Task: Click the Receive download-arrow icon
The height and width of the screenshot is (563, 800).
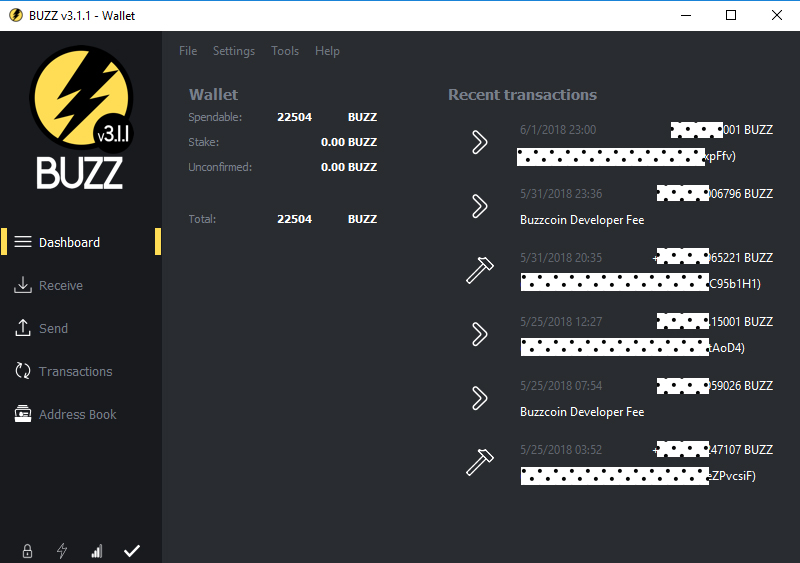Action: coord(23,285)
